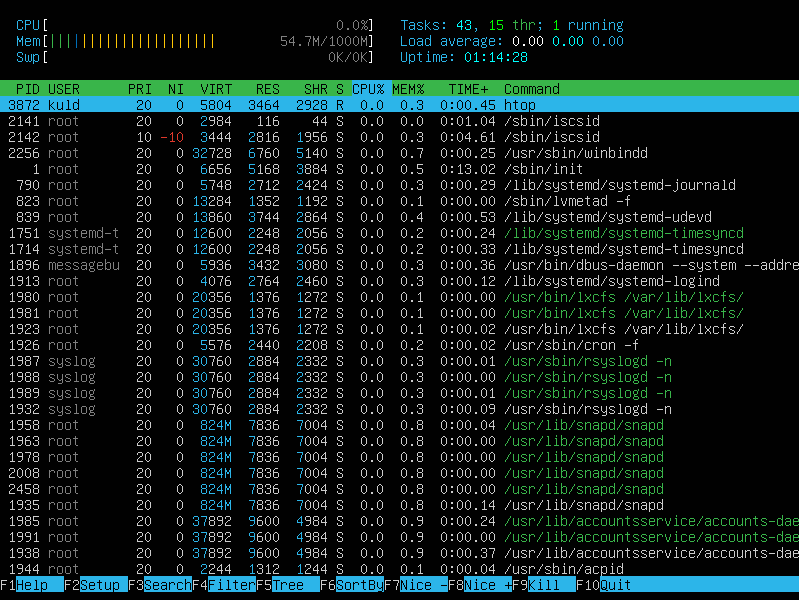The image size is (799, 600).
Task: Sort by the CPU% column header
Action: pos(368,89)
